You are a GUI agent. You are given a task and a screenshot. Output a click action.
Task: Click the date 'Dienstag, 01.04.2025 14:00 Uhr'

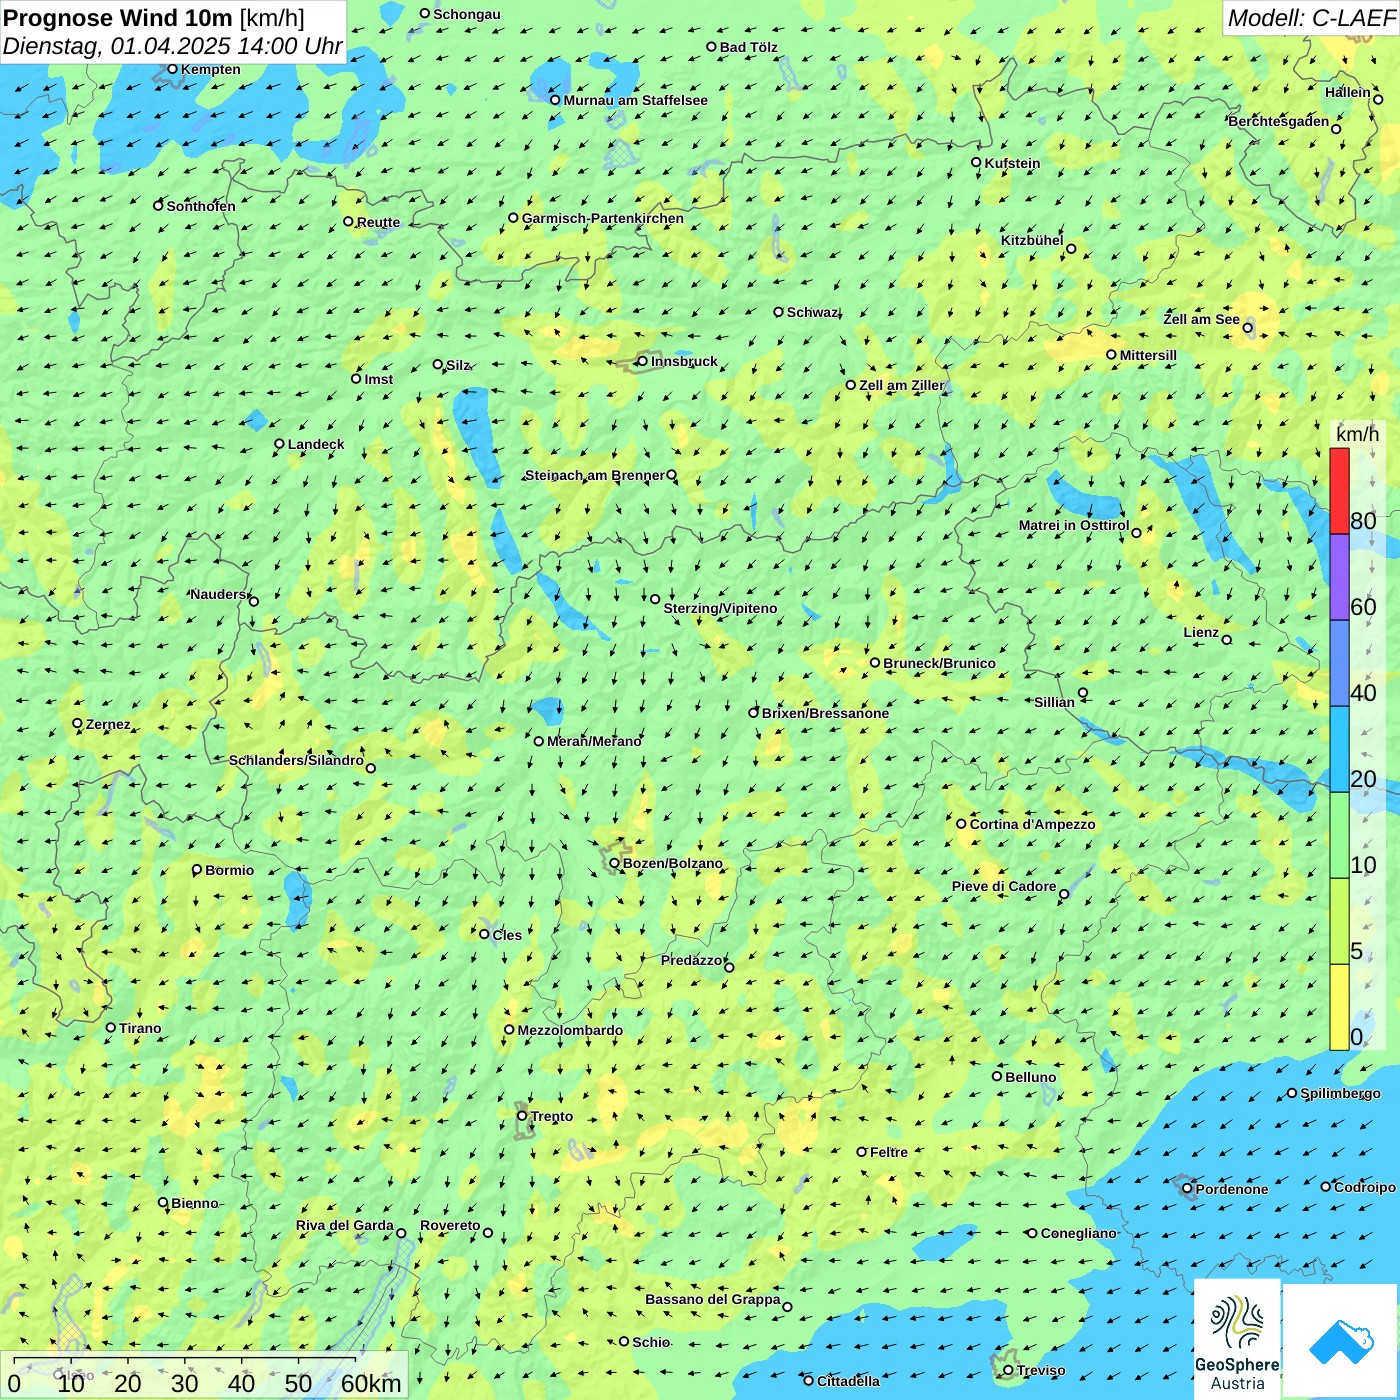[172, 46]
